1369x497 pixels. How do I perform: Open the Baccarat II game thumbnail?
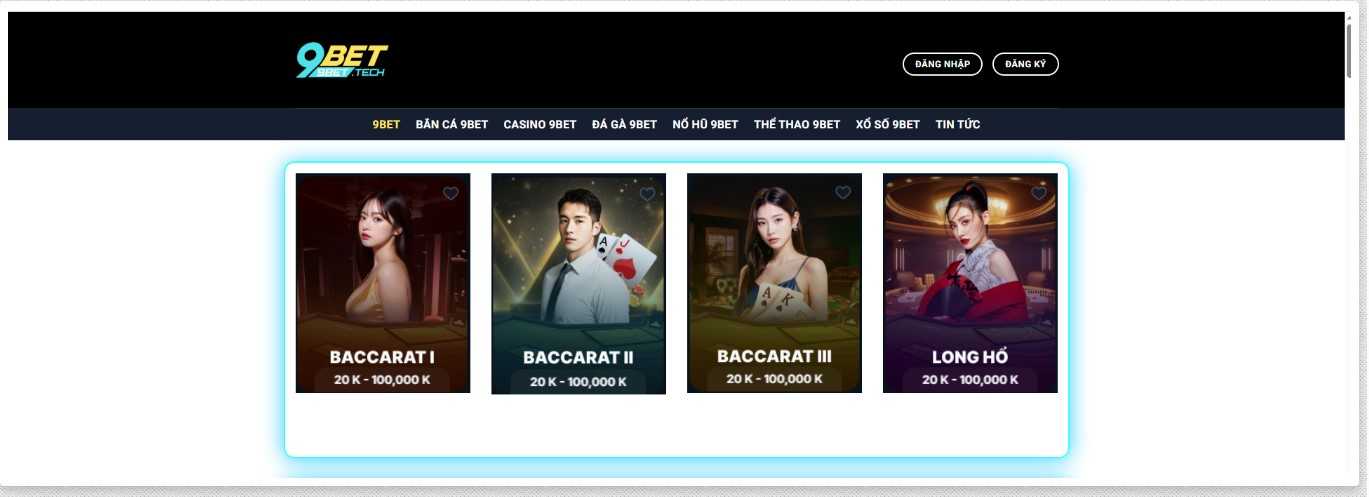click(x=579, y=284)
